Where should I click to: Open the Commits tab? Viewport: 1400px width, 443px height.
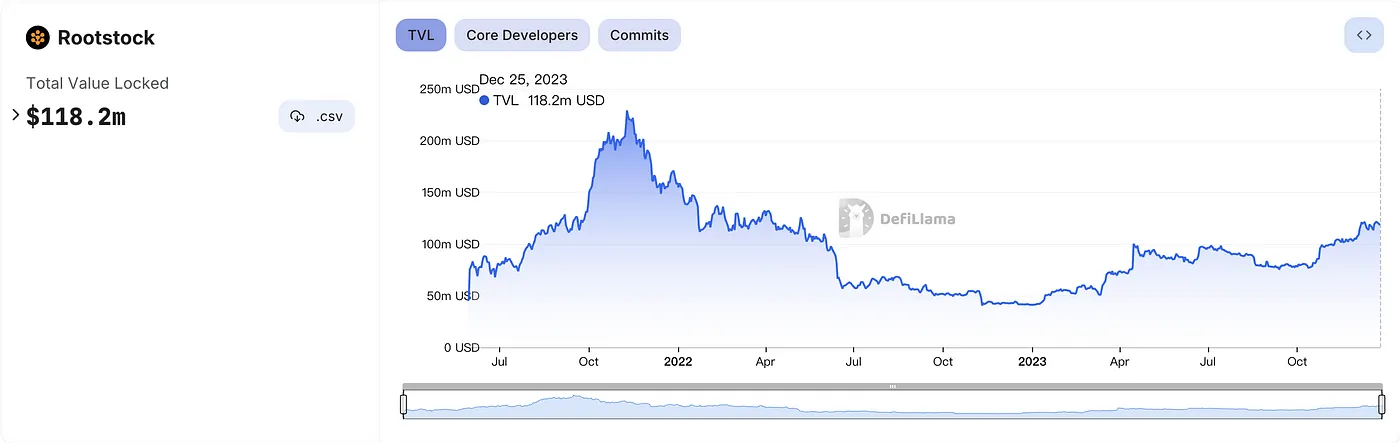639,35
